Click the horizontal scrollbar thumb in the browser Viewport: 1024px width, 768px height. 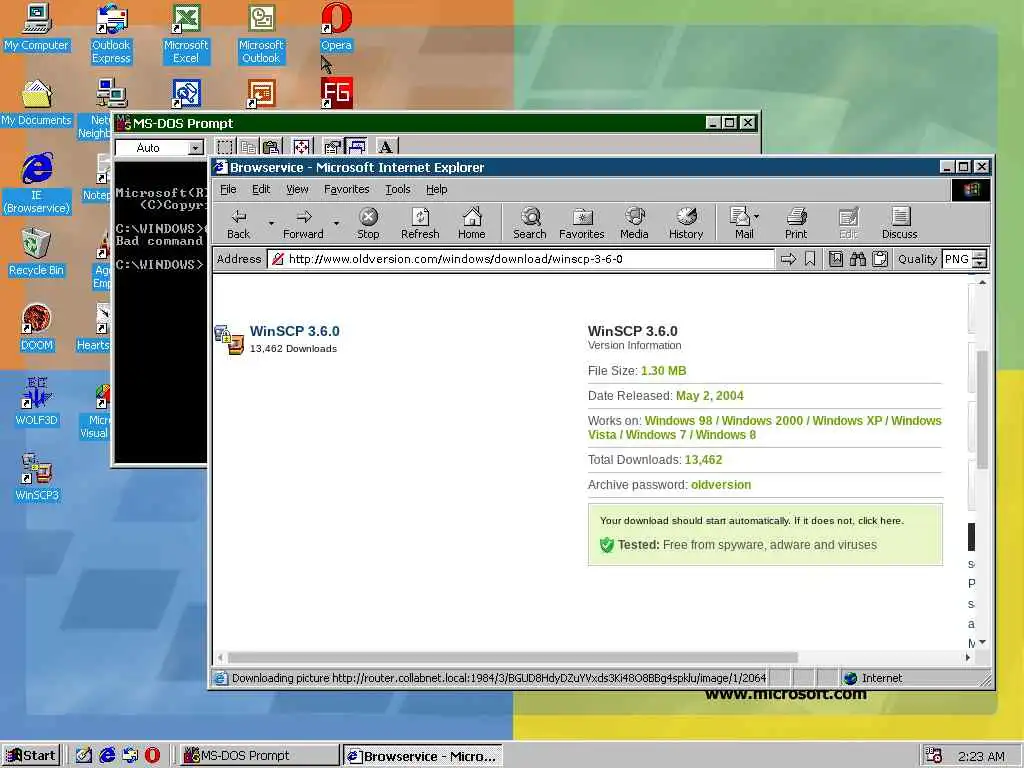coord(513,657)
